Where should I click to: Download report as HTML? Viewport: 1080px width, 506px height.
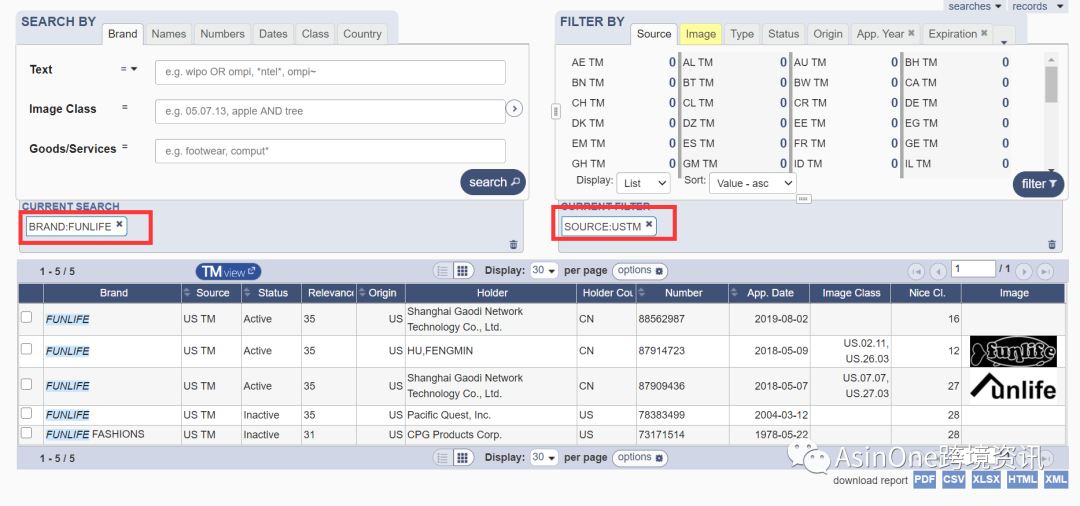coord(1021,480)
